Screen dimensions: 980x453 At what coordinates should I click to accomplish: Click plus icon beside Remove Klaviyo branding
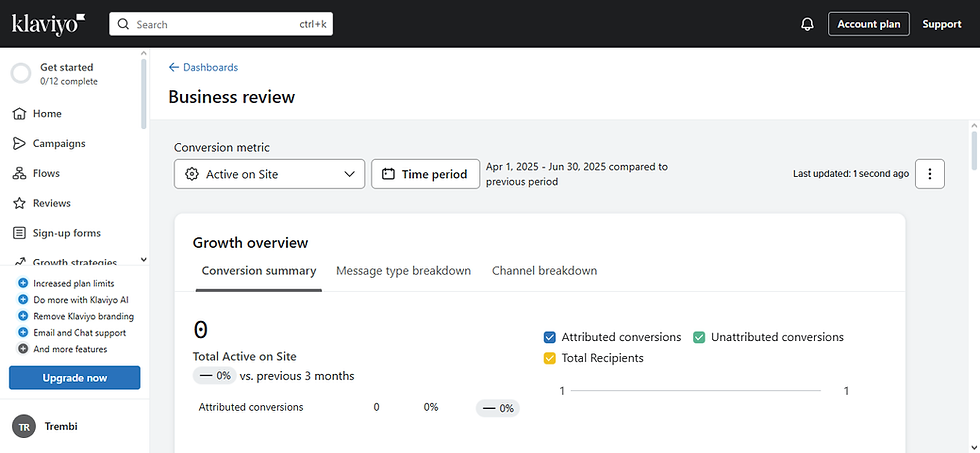(x=23, y=316)
